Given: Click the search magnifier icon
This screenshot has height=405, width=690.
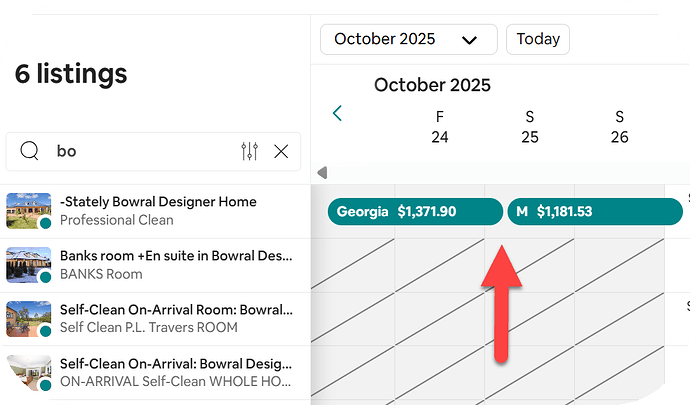Looking at the screenshot, I should pos(30,151).
